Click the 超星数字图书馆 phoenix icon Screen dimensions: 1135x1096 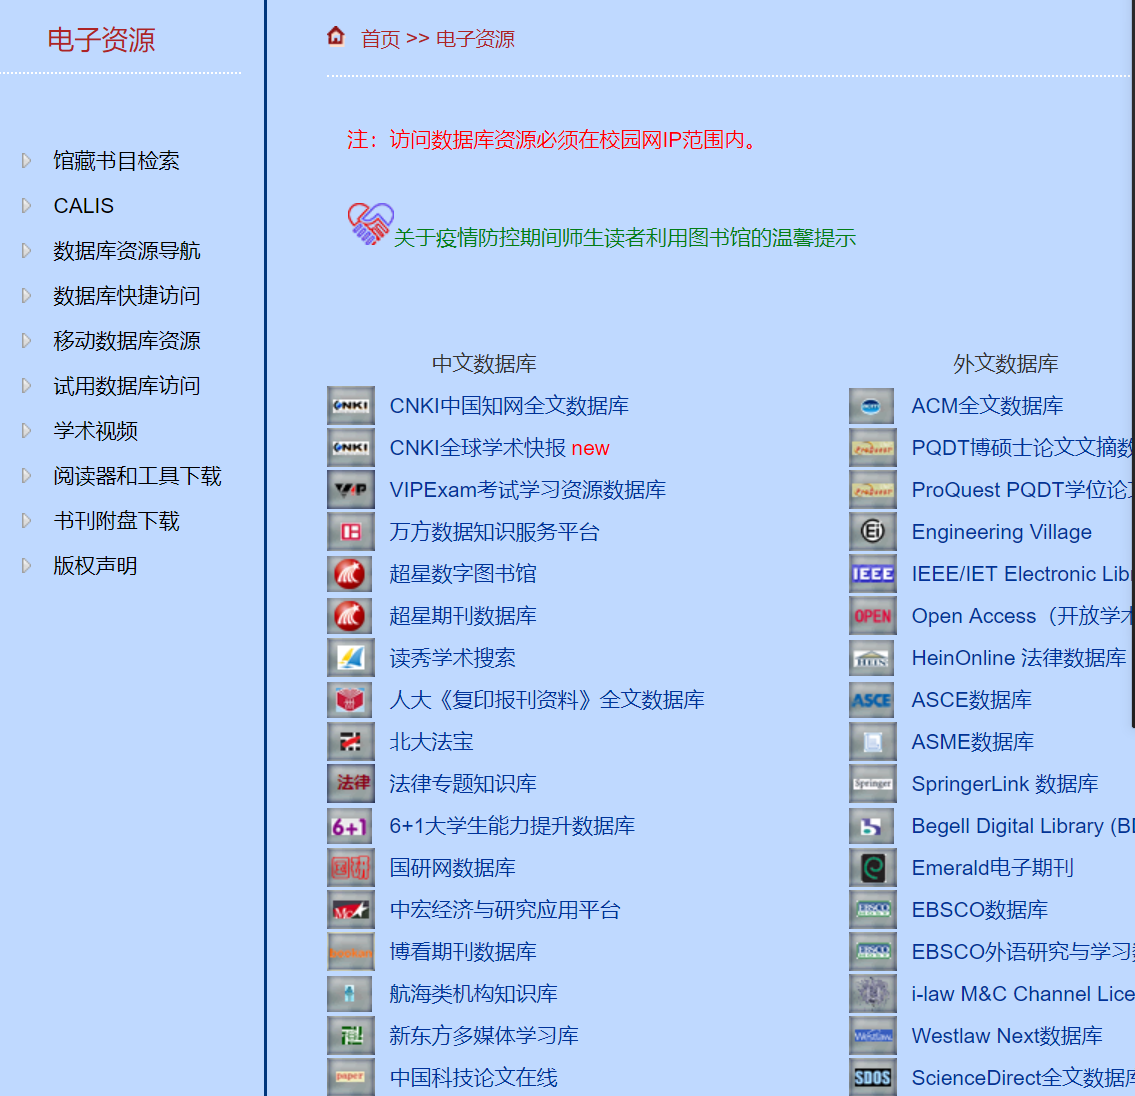point(351,573)
